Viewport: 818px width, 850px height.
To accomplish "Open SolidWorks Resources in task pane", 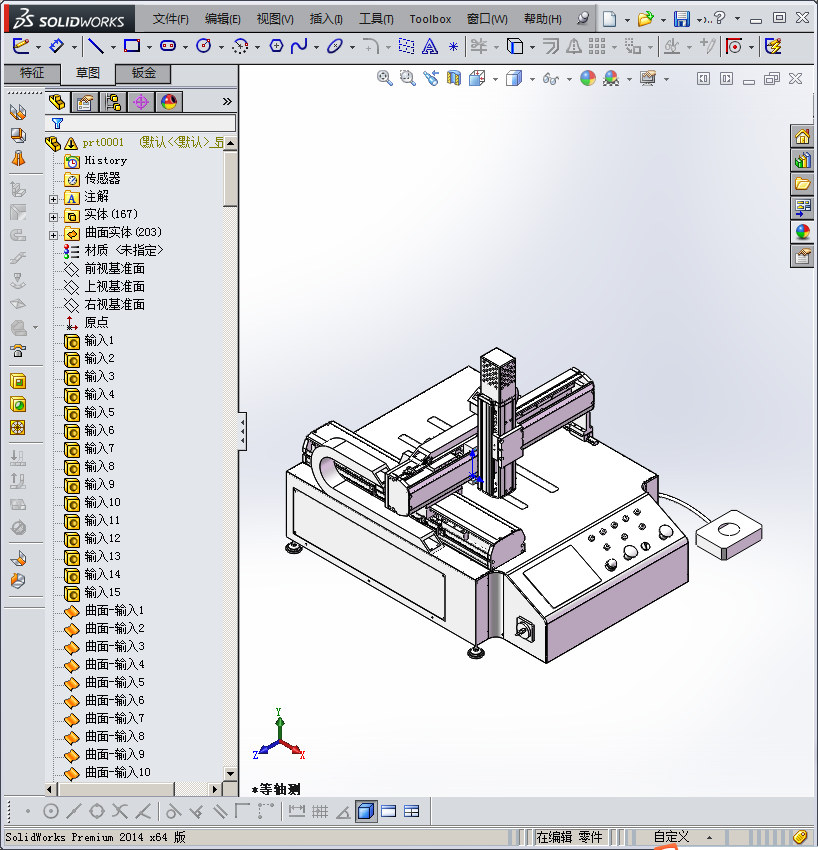I will point(802,136).
